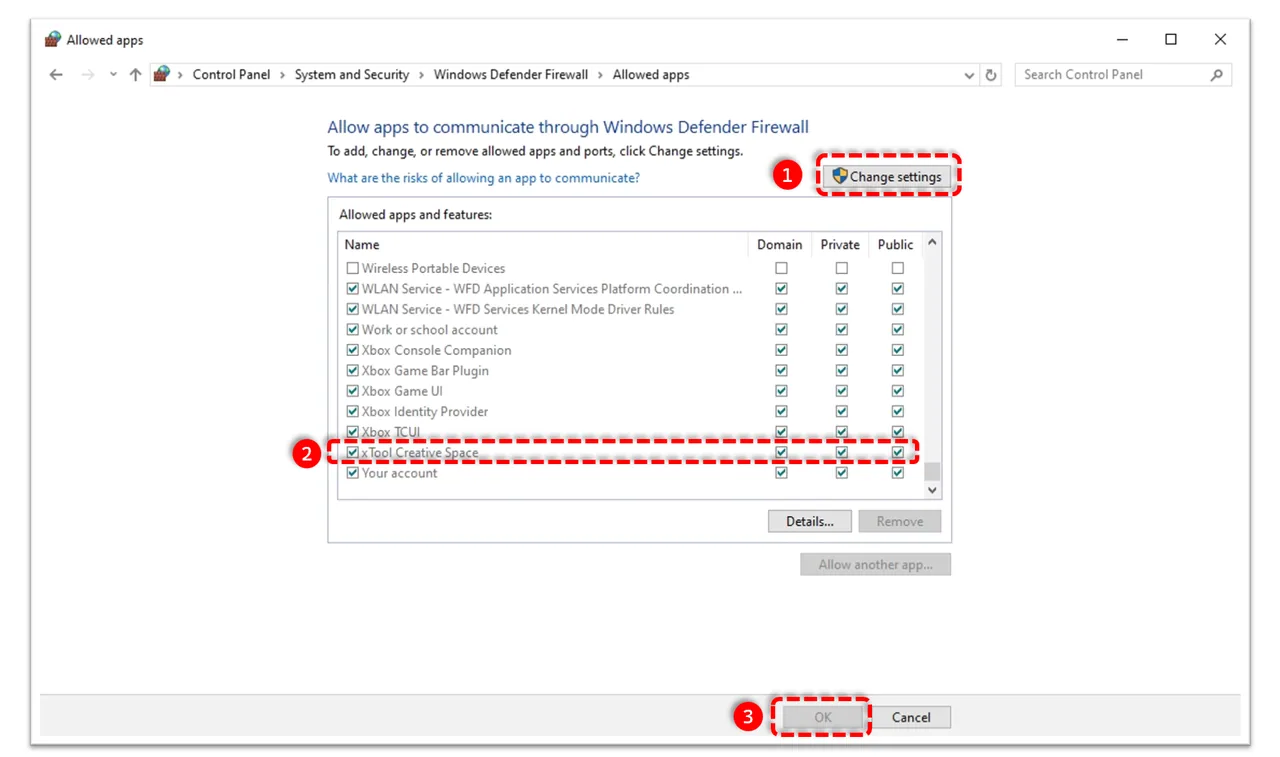The width and height of the screenshot is (1280, 757).
Task: Click the firewall icon in address bar
Action: (161, 74)
